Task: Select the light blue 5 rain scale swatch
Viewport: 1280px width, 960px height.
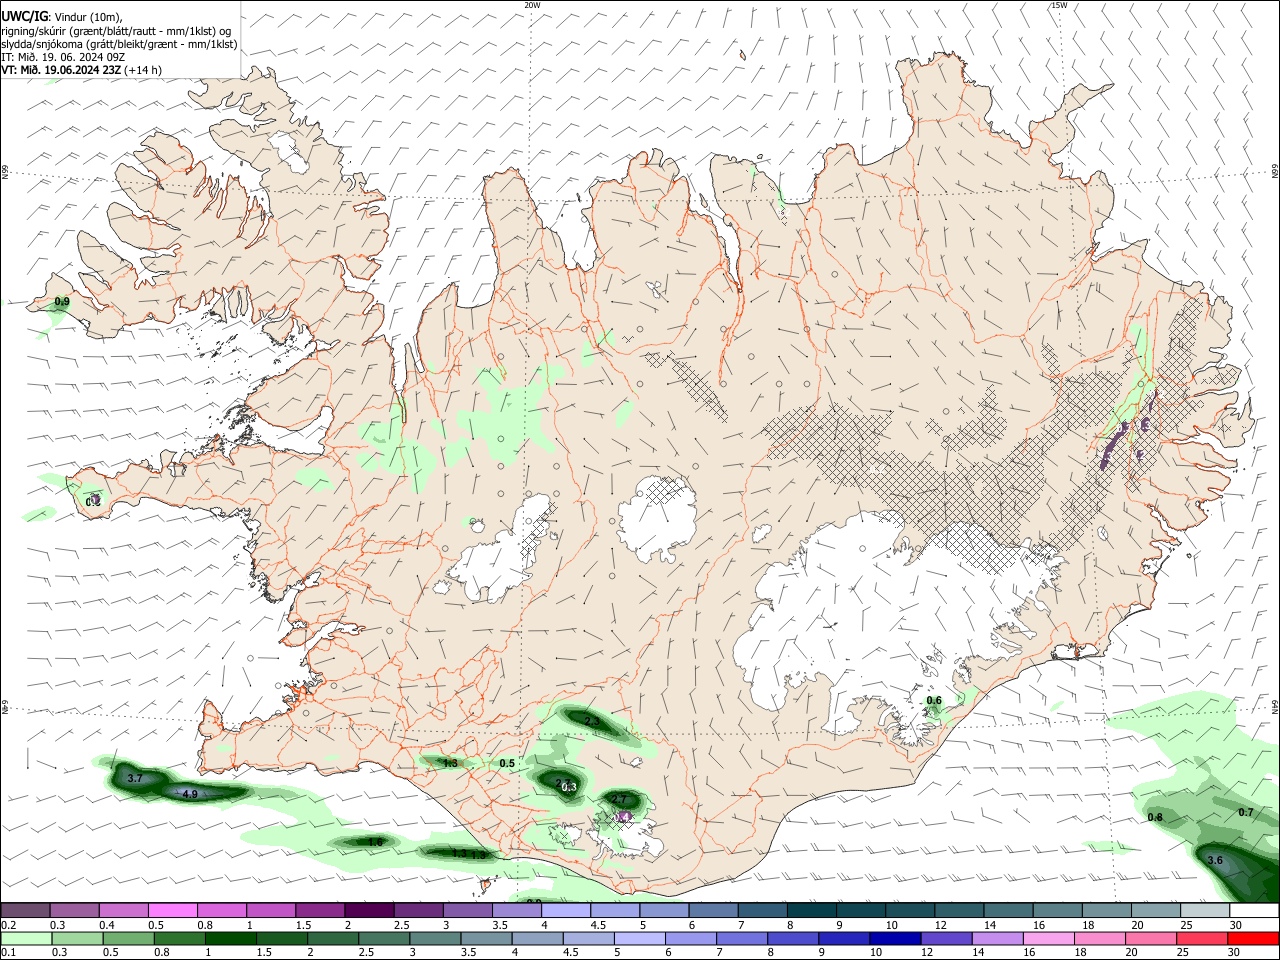Action: [x=640, y=939]
